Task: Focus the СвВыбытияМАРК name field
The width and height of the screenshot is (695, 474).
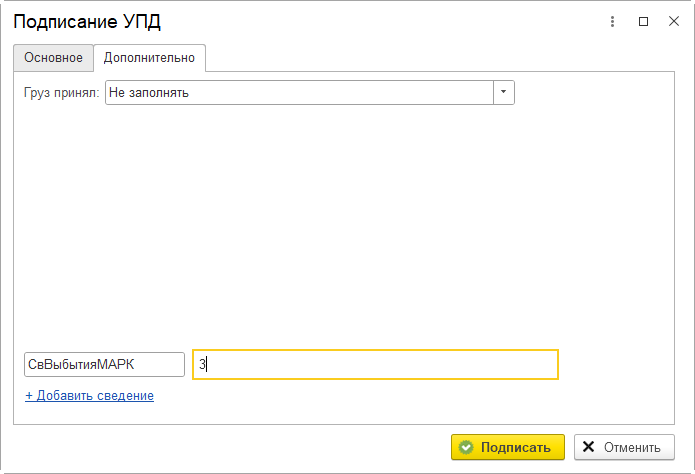Action: (x=104, y=364)
